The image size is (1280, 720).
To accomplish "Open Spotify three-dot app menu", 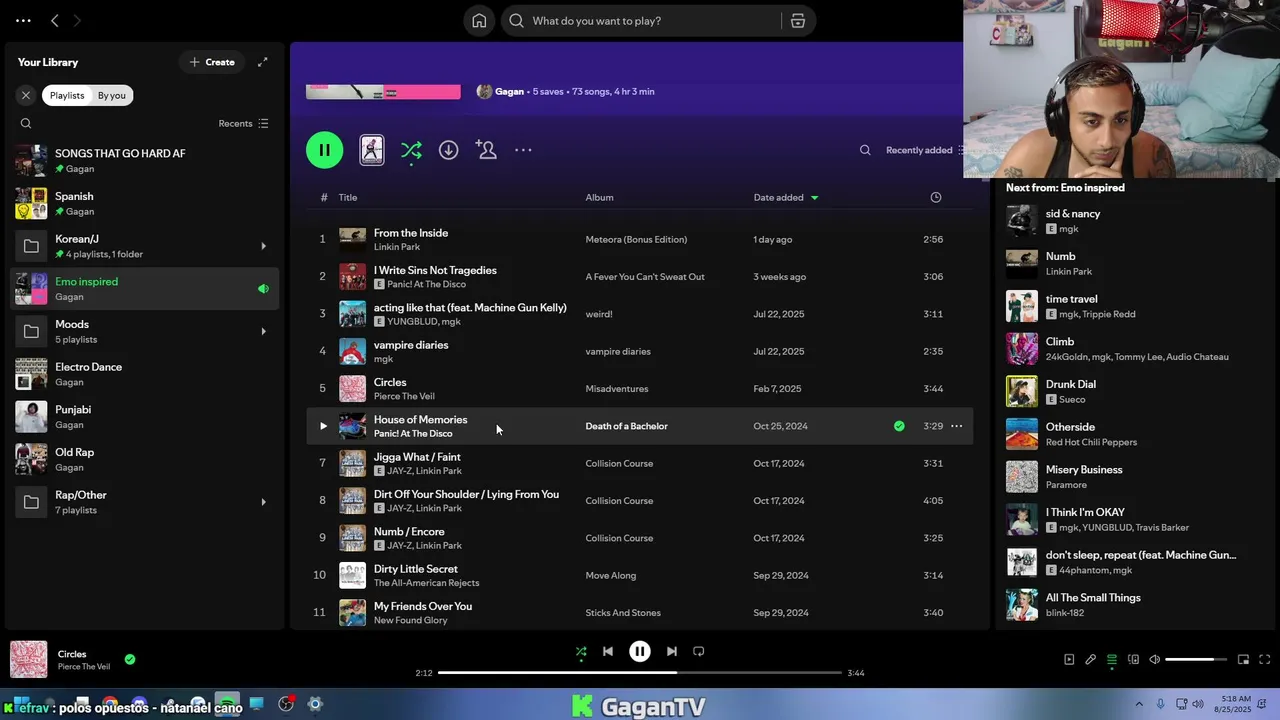I will click(x=23, y=21).
